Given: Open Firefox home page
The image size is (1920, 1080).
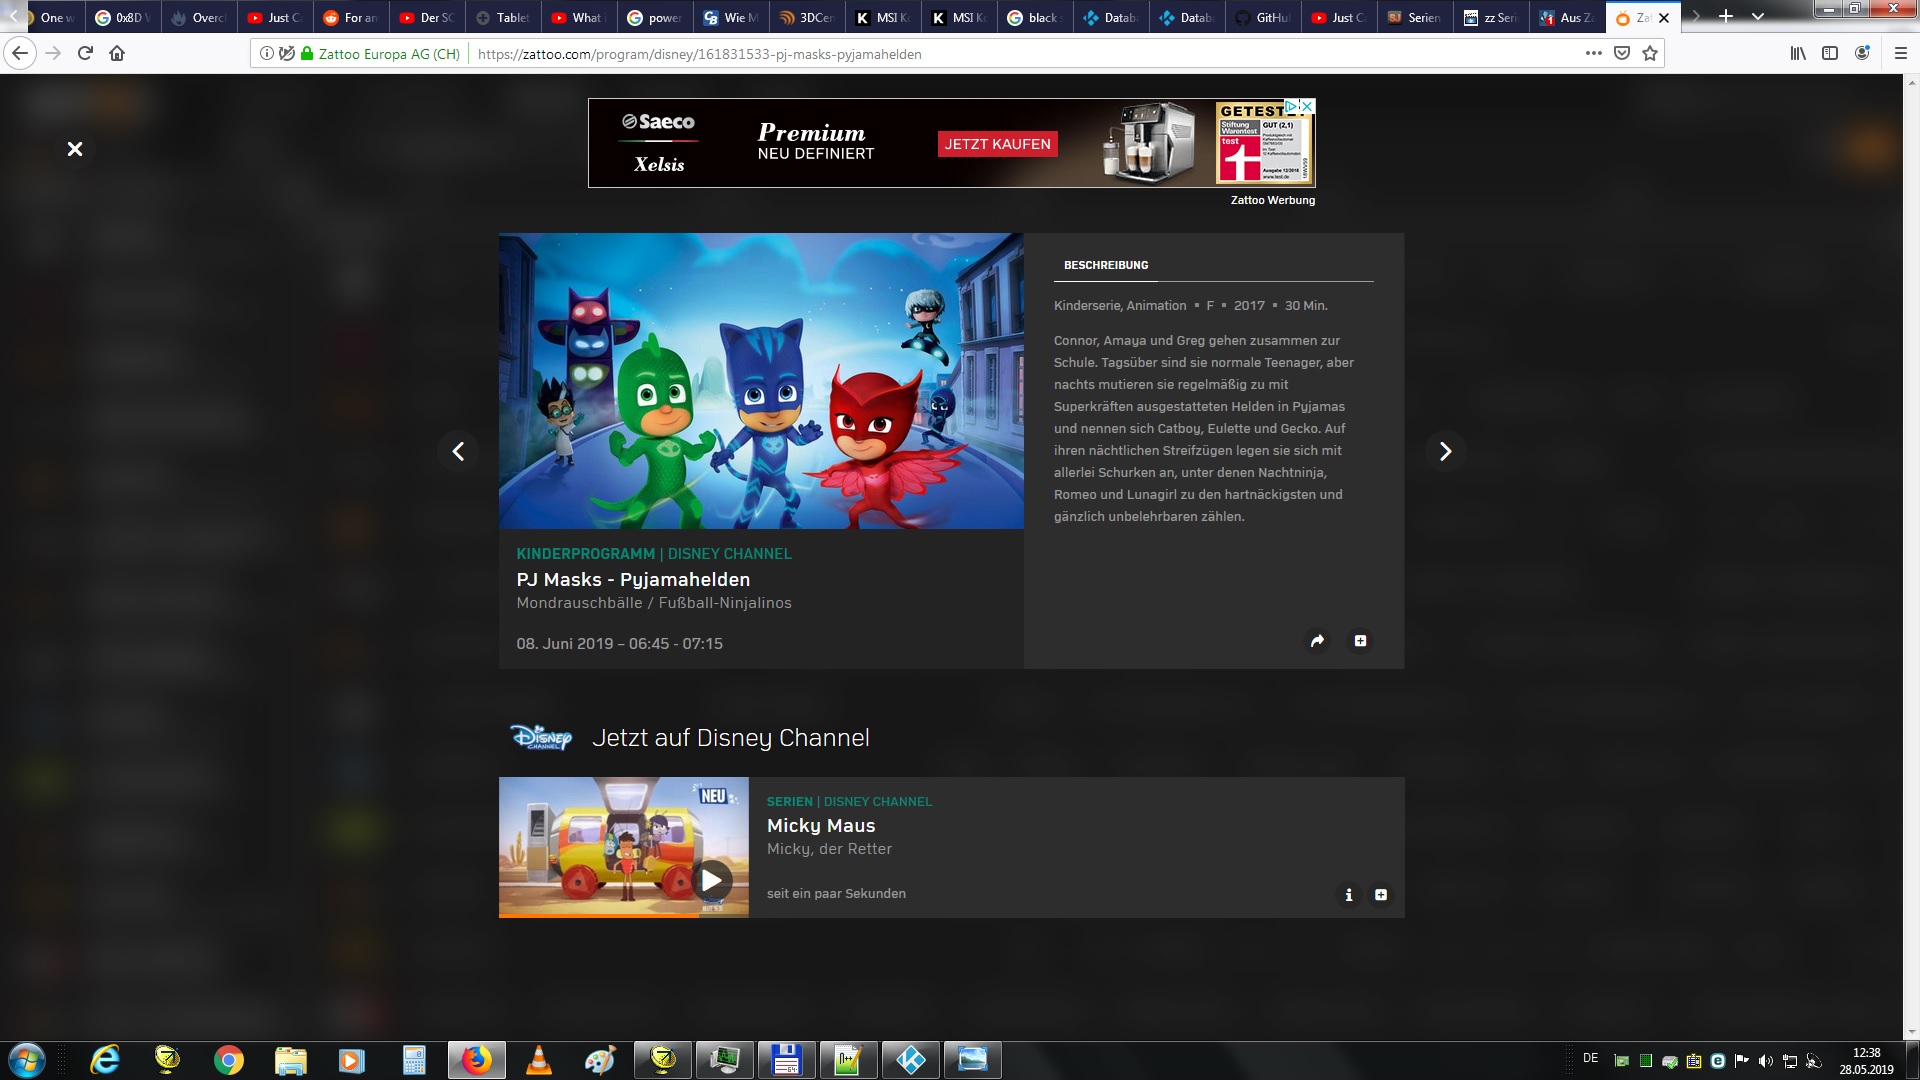Looking at the screenshot, I should [117, 54].
